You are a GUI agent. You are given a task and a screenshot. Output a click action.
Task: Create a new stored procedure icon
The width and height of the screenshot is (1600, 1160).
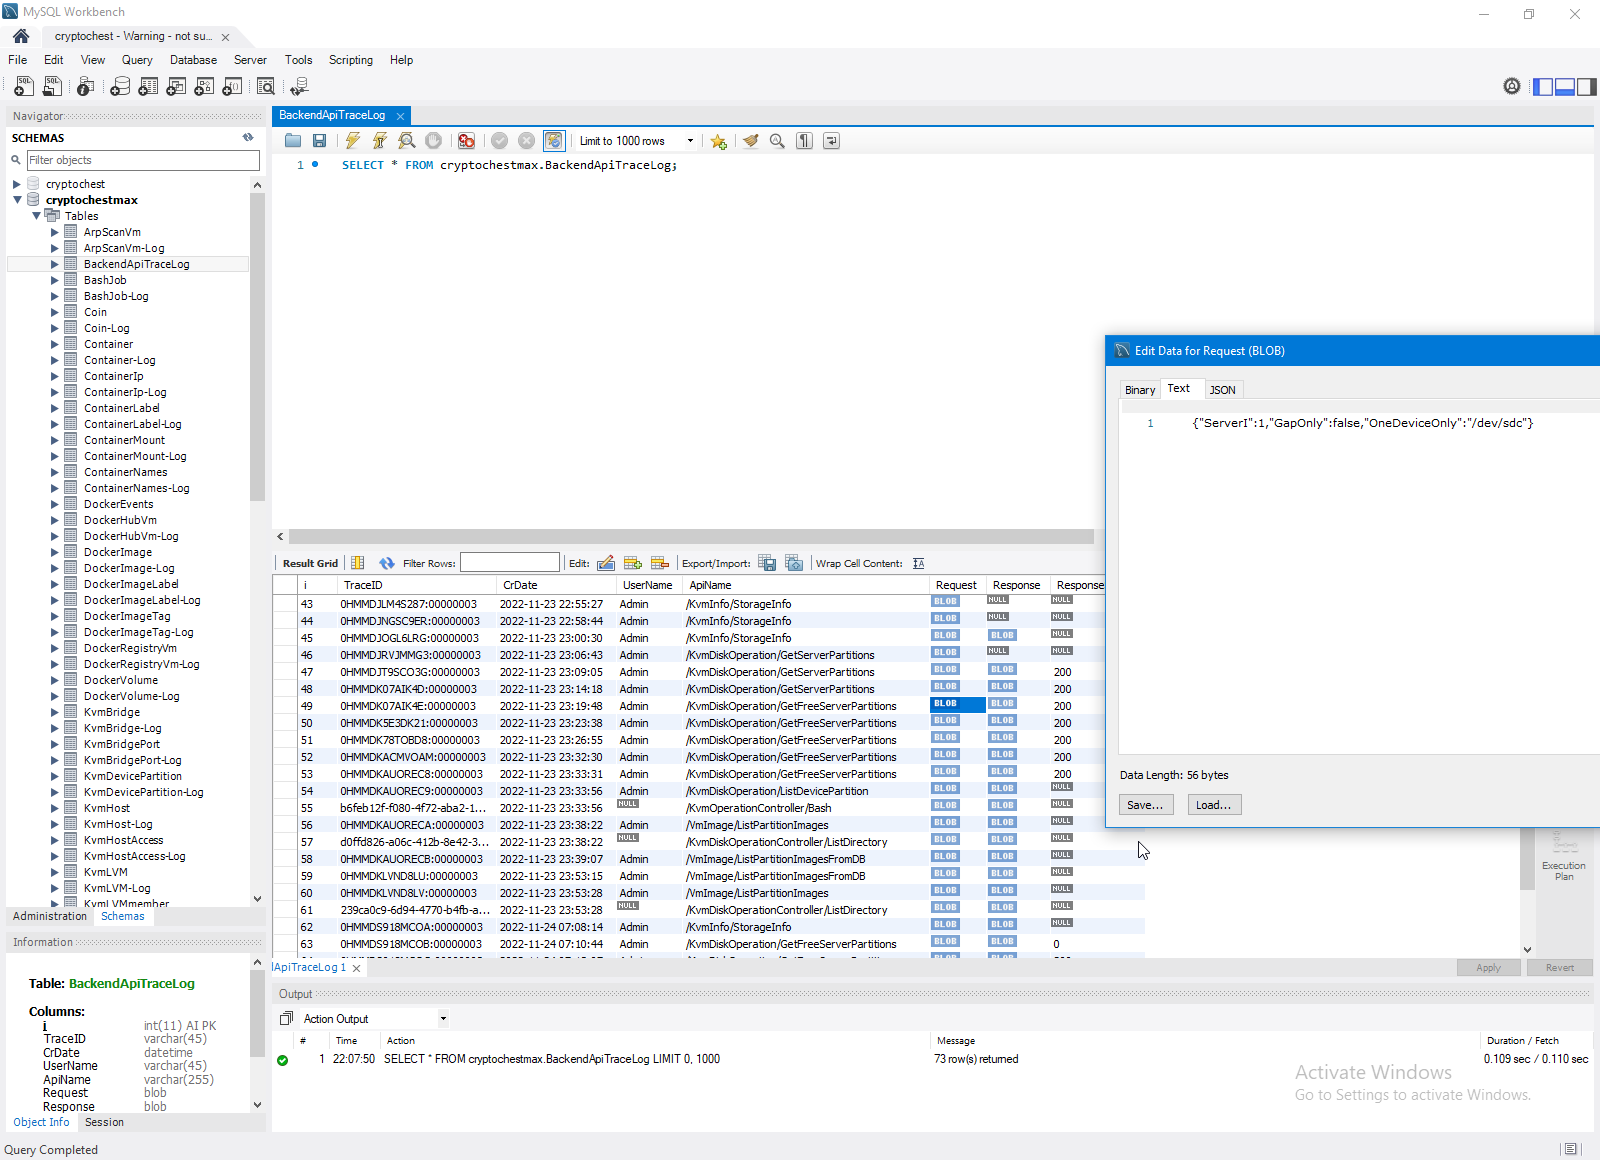tap(204, 87)
